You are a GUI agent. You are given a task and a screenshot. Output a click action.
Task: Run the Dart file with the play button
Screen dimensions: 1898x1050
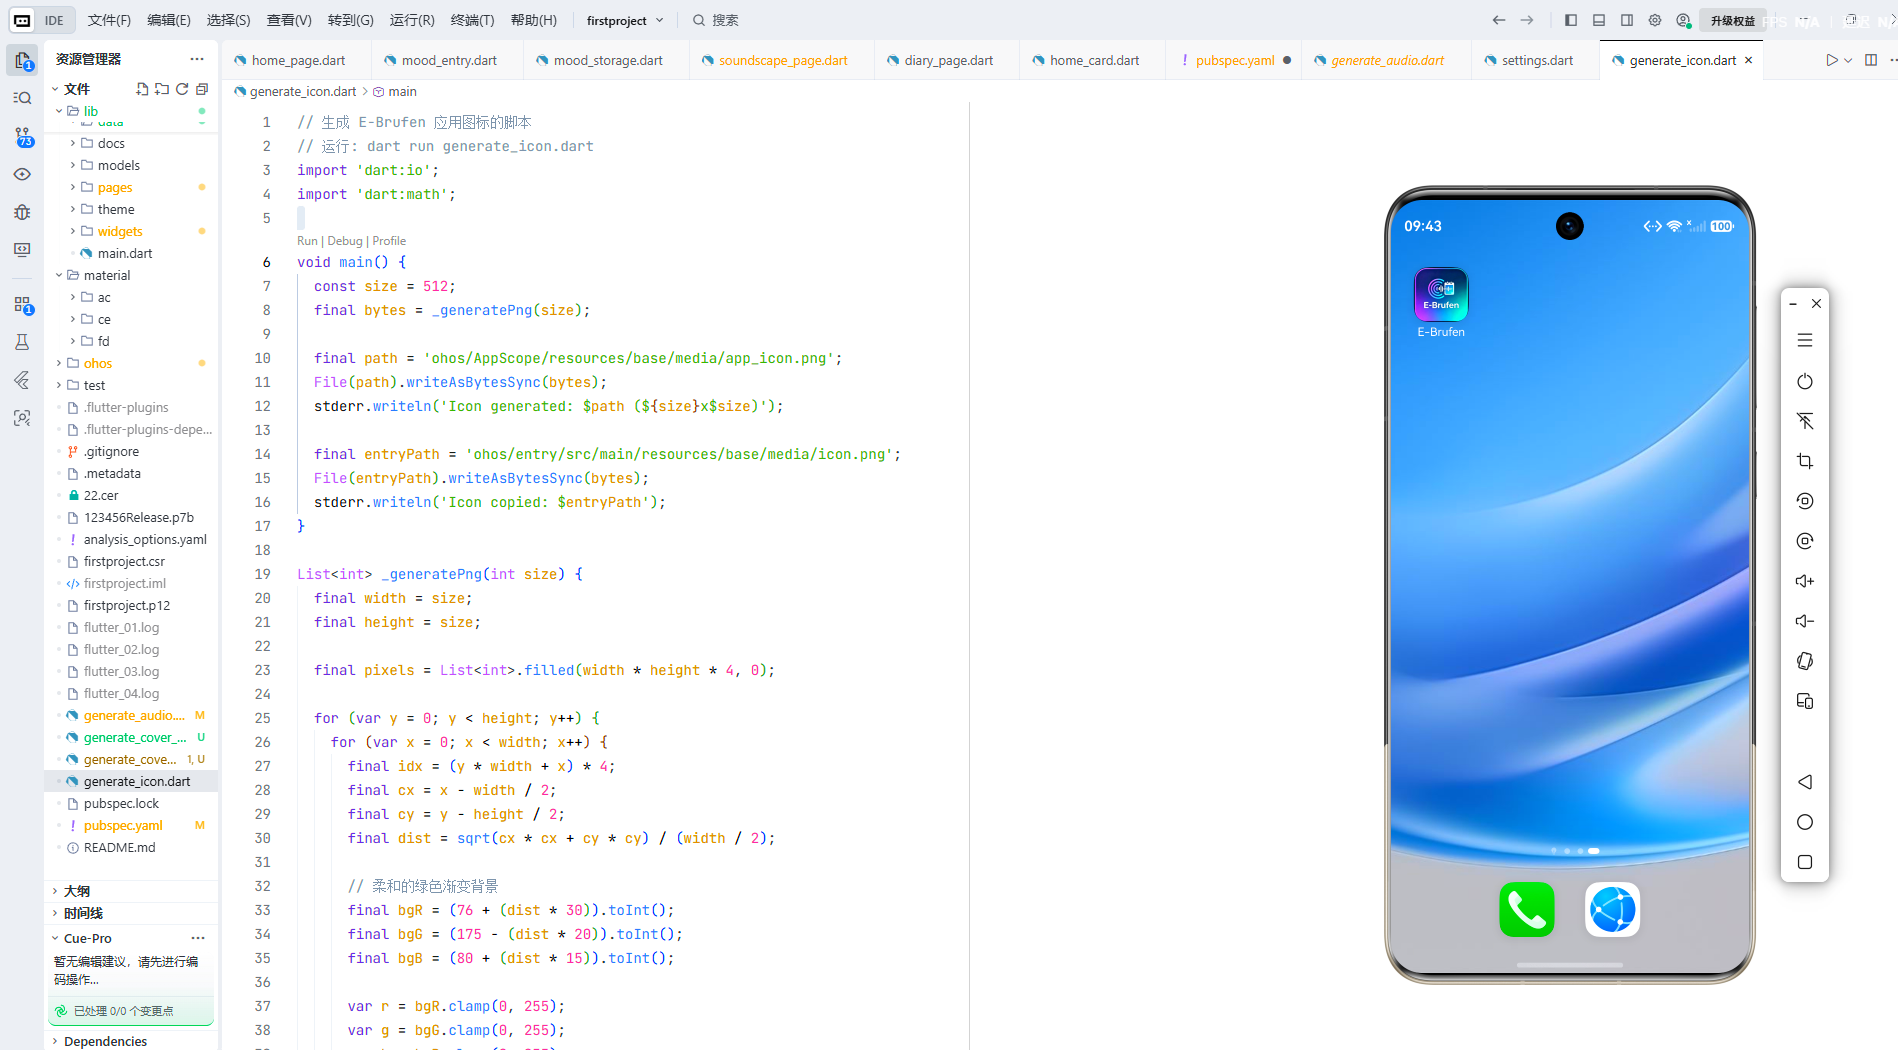[x=1831, y=60]
